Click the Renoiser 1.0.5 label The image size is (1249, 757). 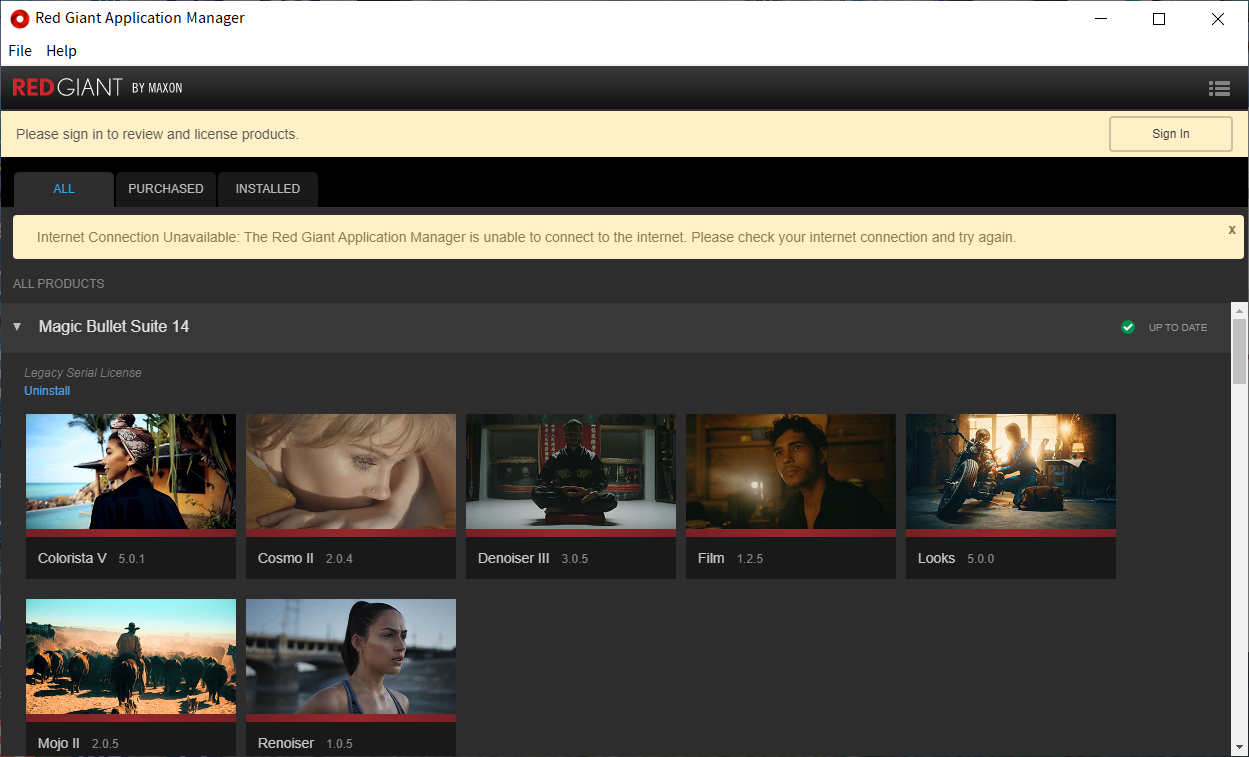[x=305, y=743]
